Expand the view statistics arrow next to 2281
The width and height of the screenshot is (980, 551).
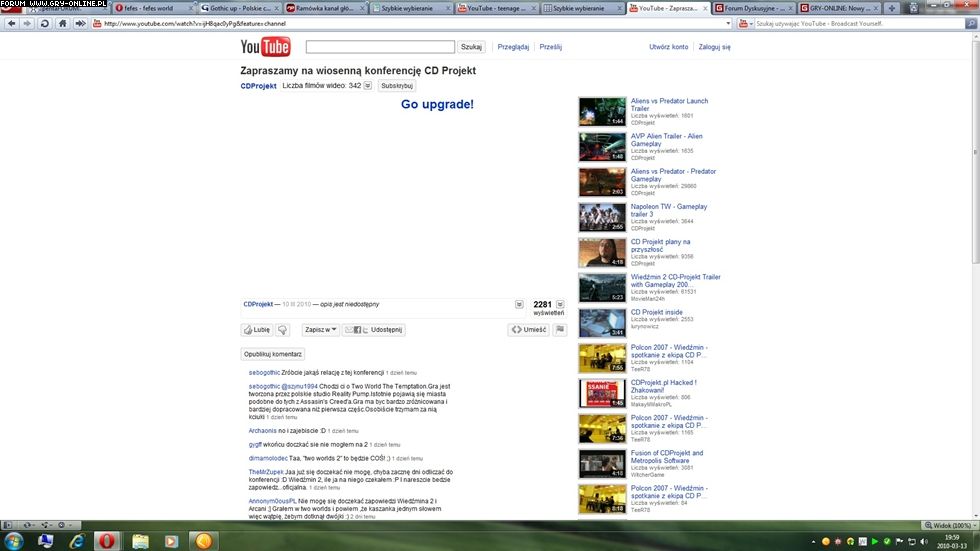[560, 304]
